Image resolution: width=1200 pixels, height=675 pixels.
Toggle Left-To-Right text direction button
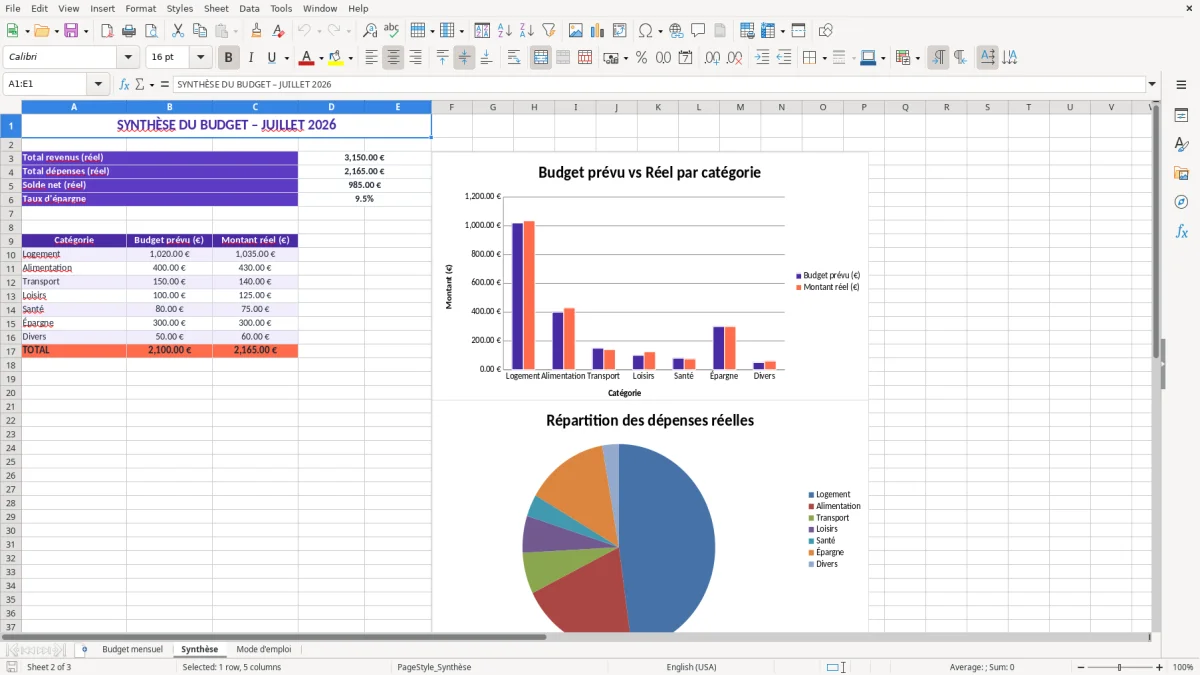[x=938, y=58]
